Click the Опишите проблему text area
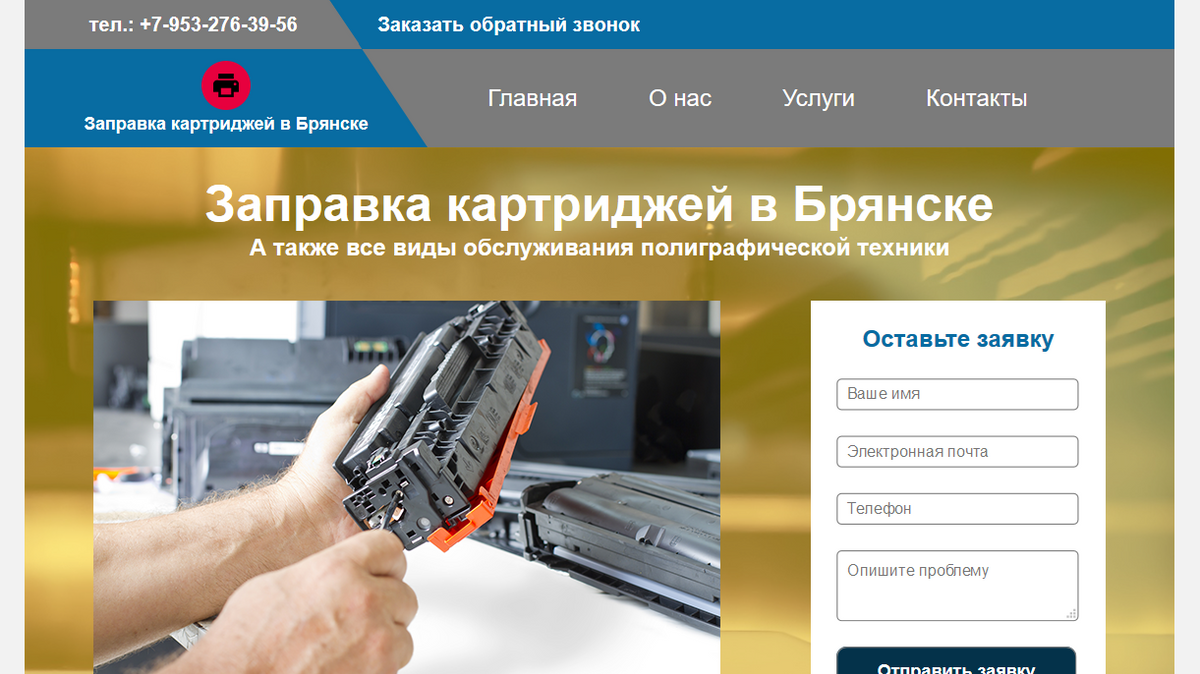 [957, 585]
